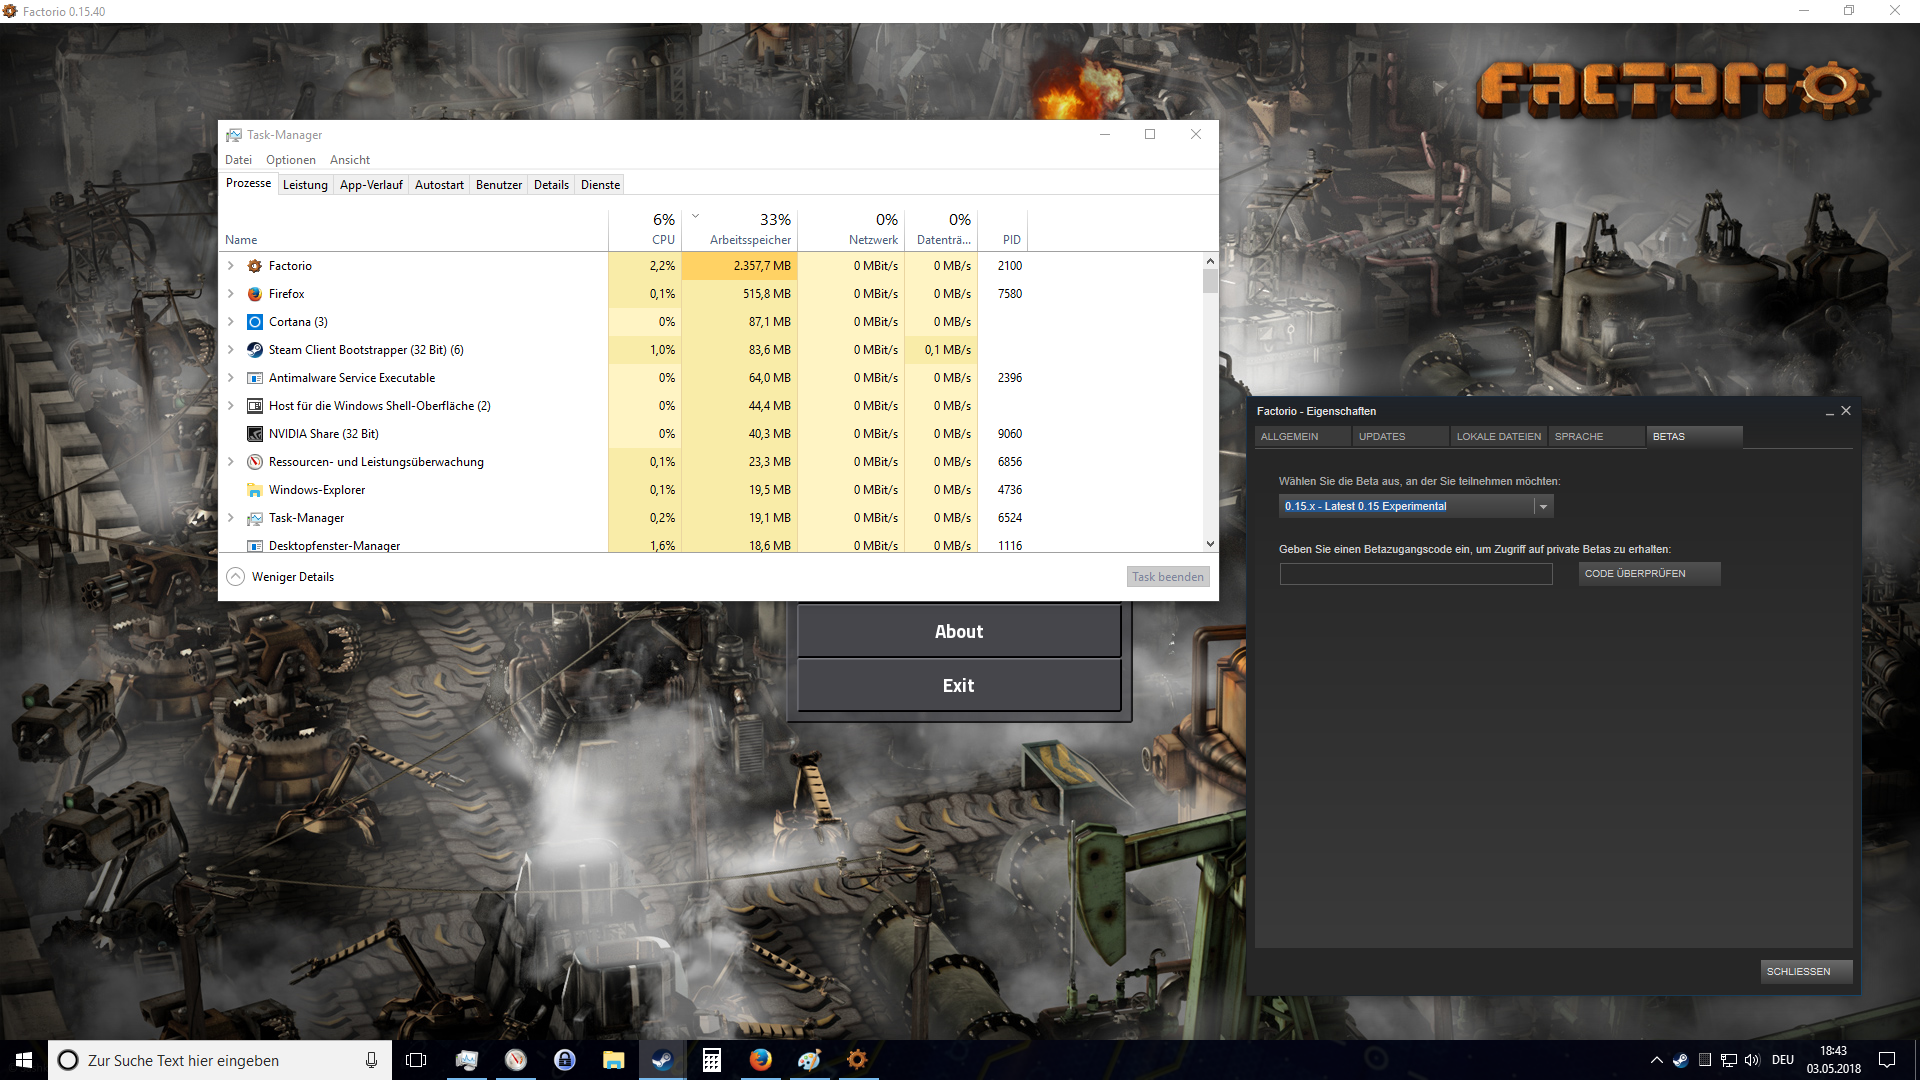Open LOKALE DATEIEN tab in properties

coord(1498,437)
